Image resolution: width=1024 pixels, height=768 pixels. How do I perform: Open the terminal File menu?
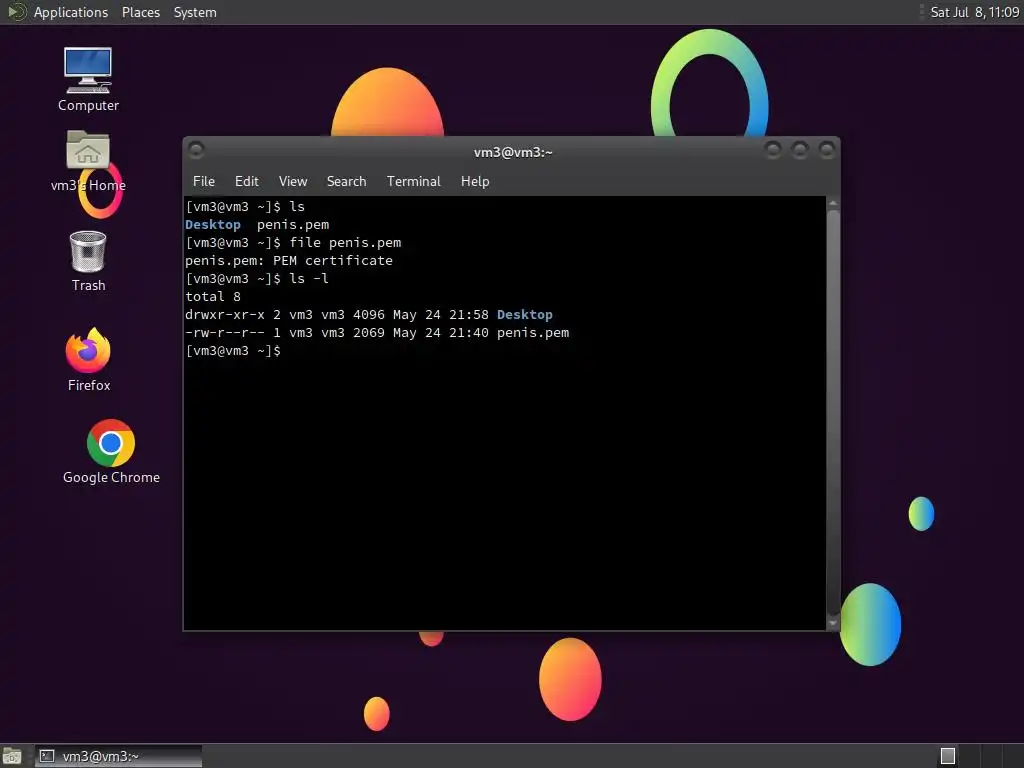[204, 181]
